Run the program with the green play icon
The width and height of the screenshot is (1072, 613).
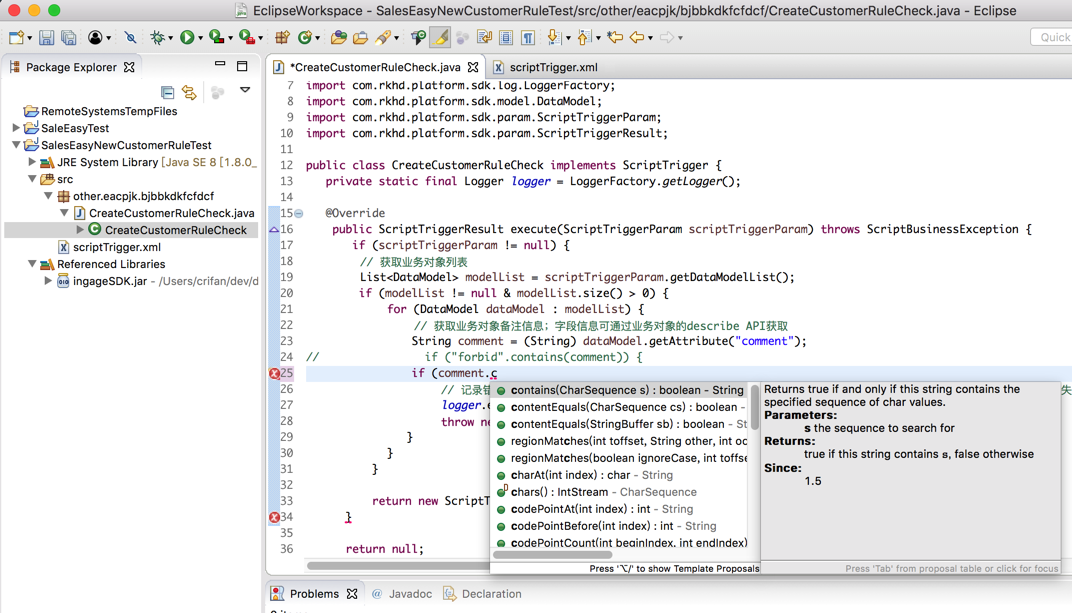(187, 38)
